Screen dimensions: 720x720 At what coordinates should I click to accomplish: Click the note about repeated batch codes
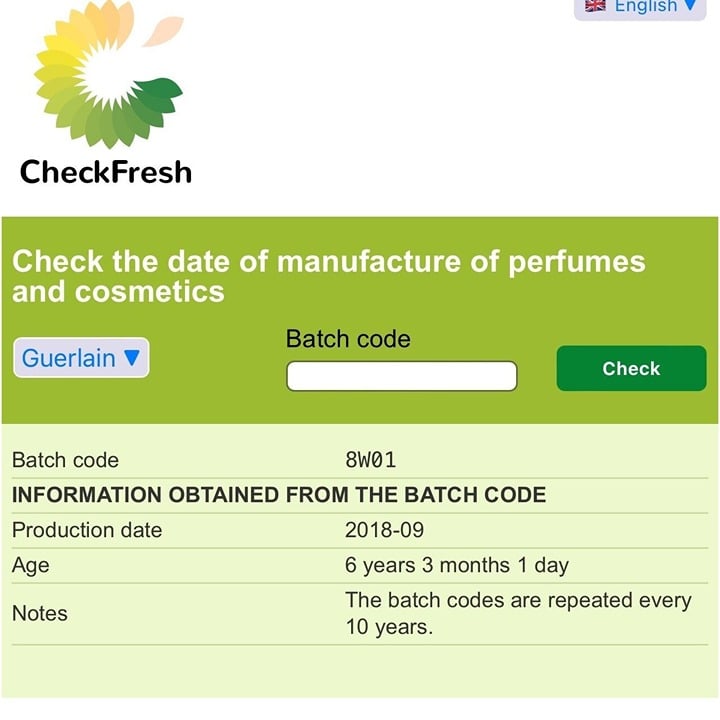518,613
